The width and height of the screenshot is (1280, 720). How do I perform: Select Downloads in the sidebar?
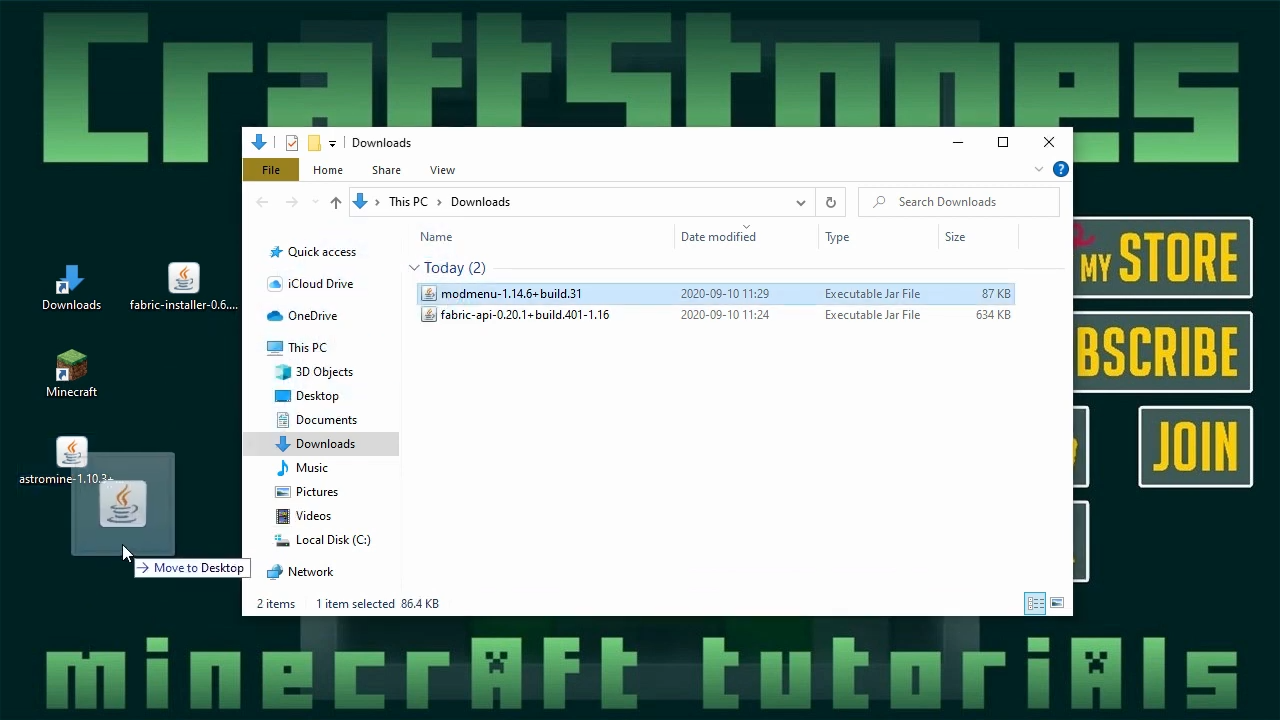(321, 444)
